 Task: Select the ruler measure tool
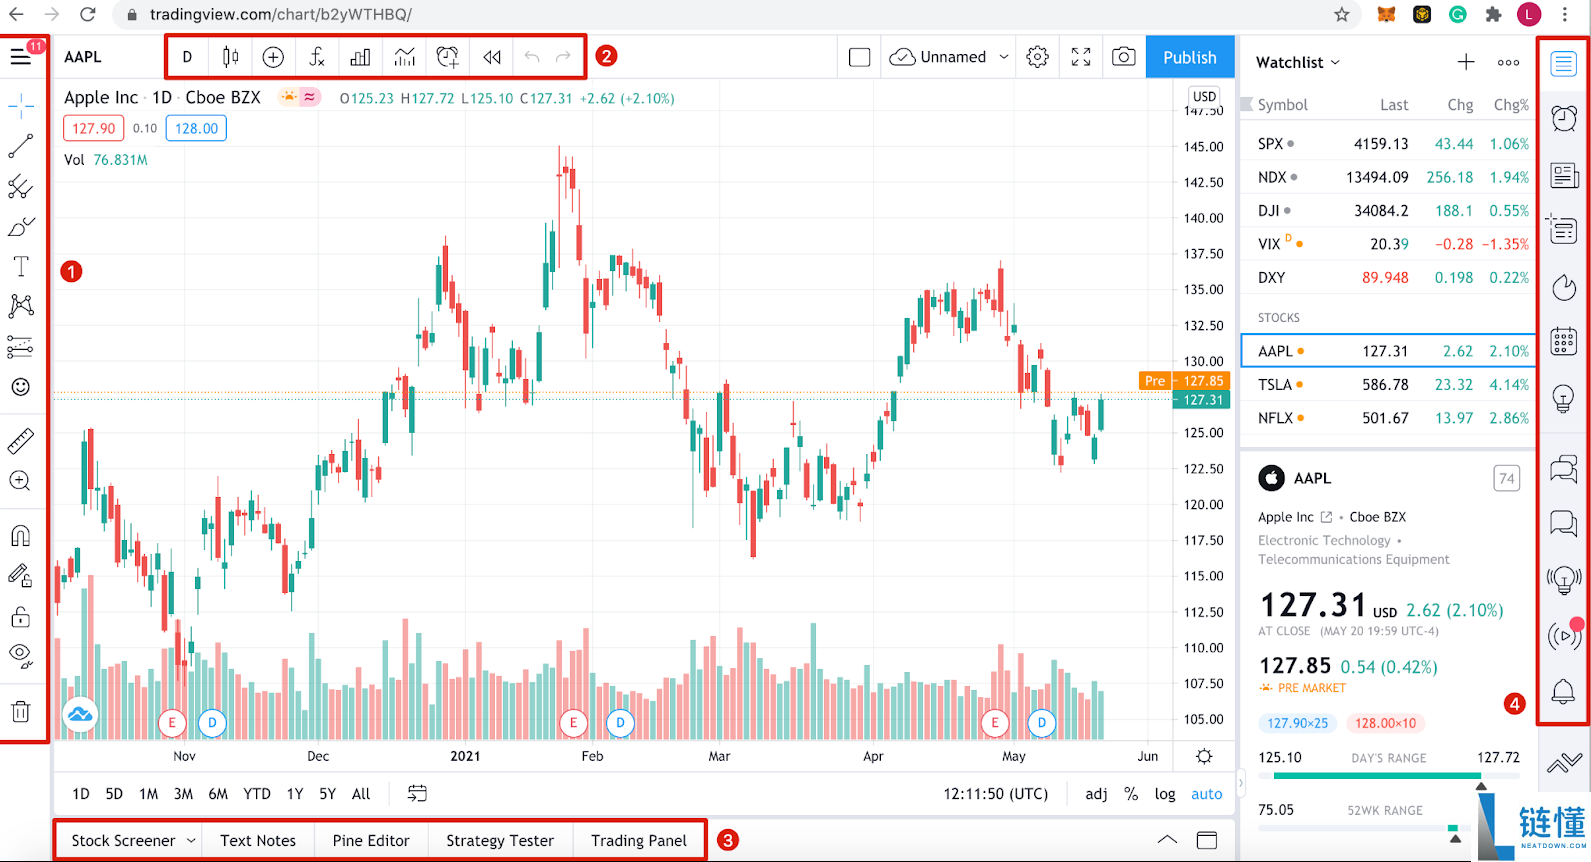(x=20, y=440)
